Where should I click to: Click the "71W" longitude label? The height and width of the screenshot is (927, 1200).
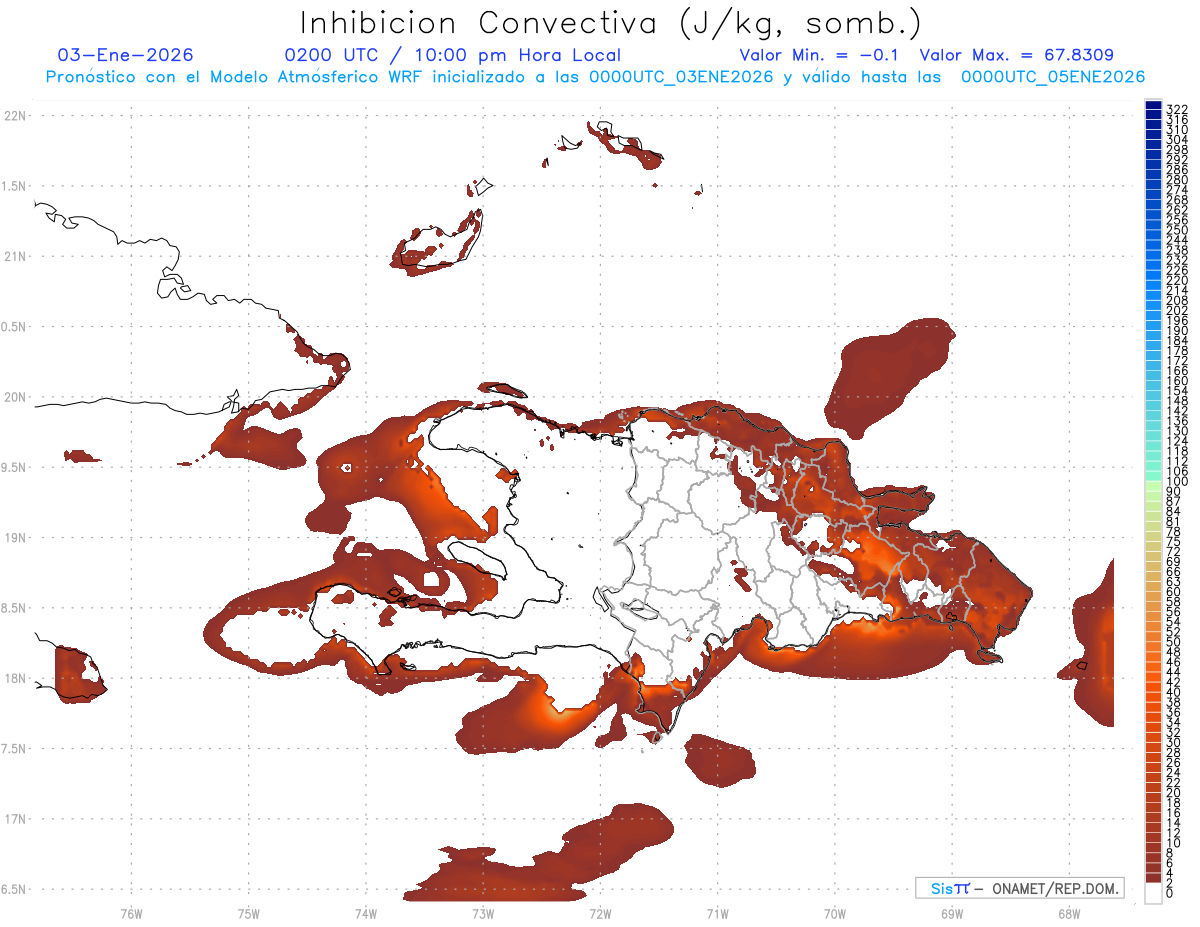(717, 913)
